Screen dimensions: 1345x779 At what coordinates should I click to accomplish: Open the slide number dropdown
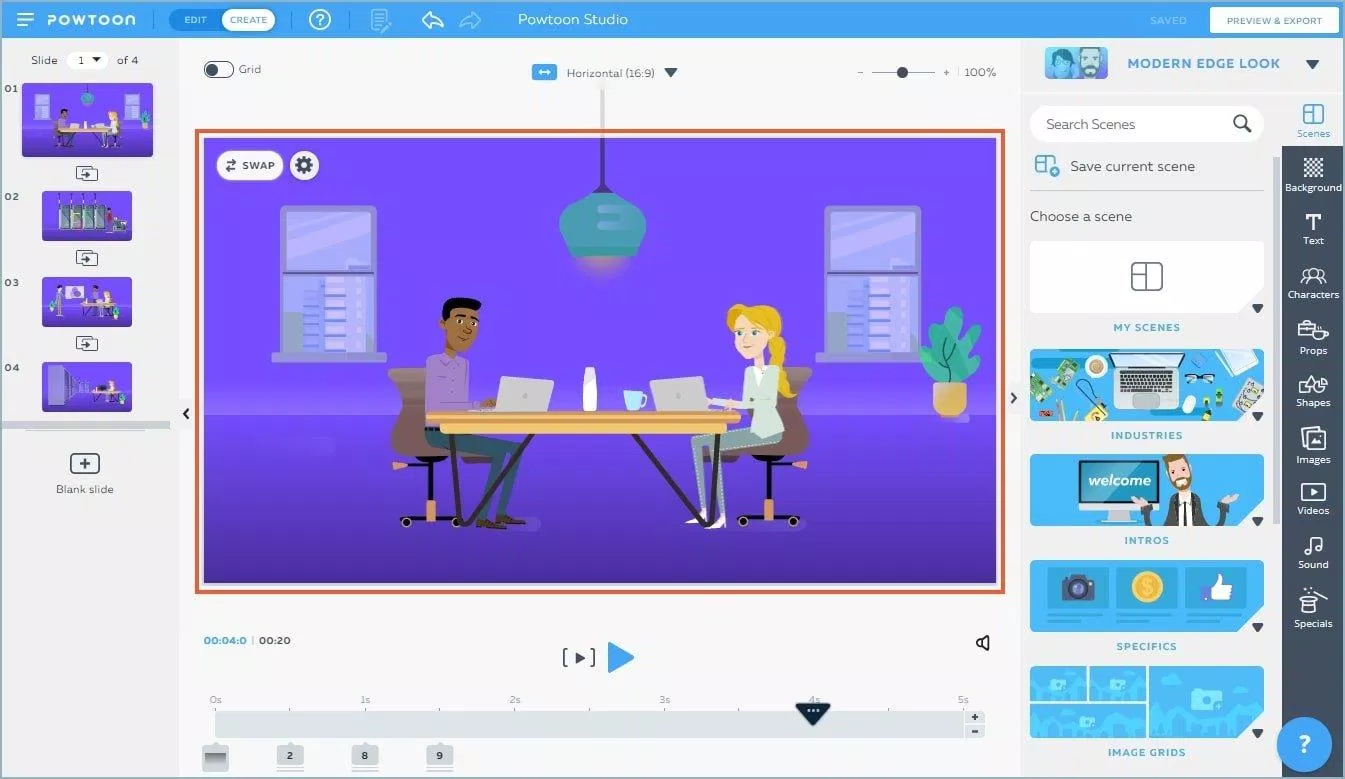[x=88, y=59]
